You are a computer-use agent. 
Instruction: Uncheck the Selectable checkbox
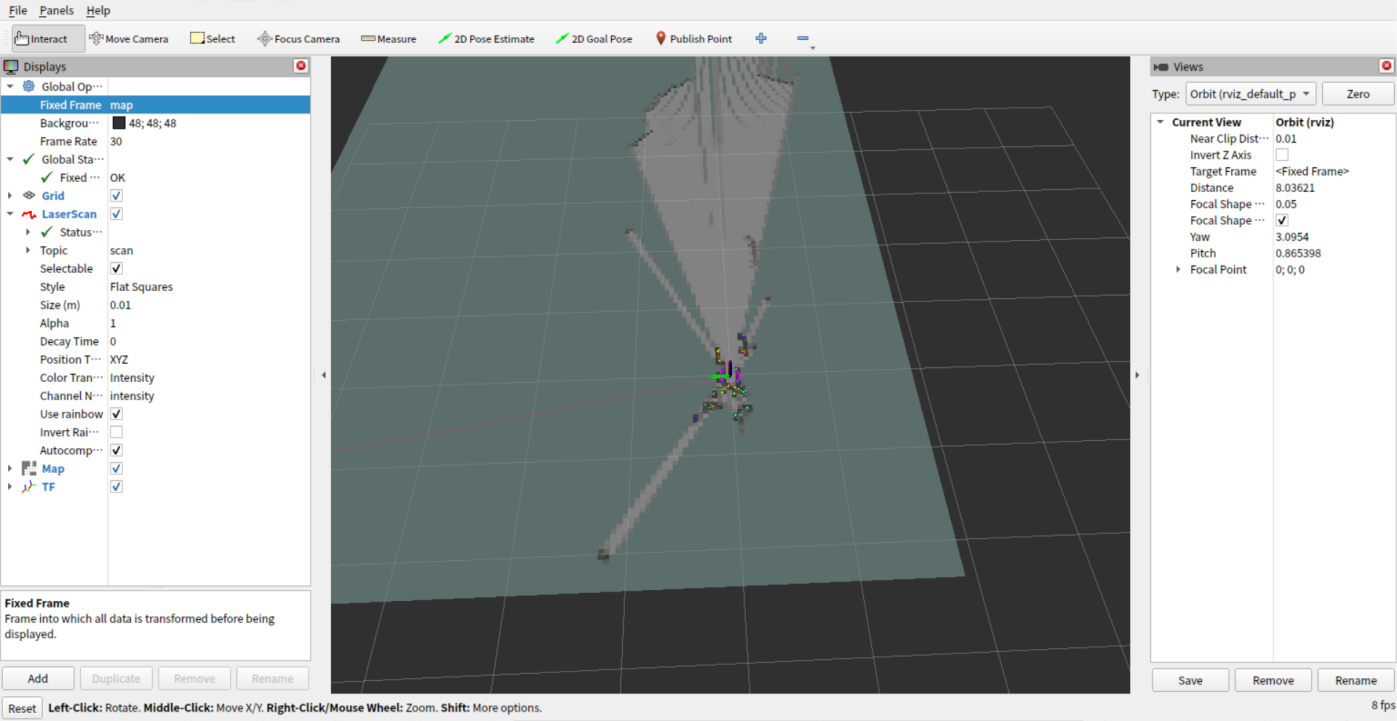[x=116, y=269]
